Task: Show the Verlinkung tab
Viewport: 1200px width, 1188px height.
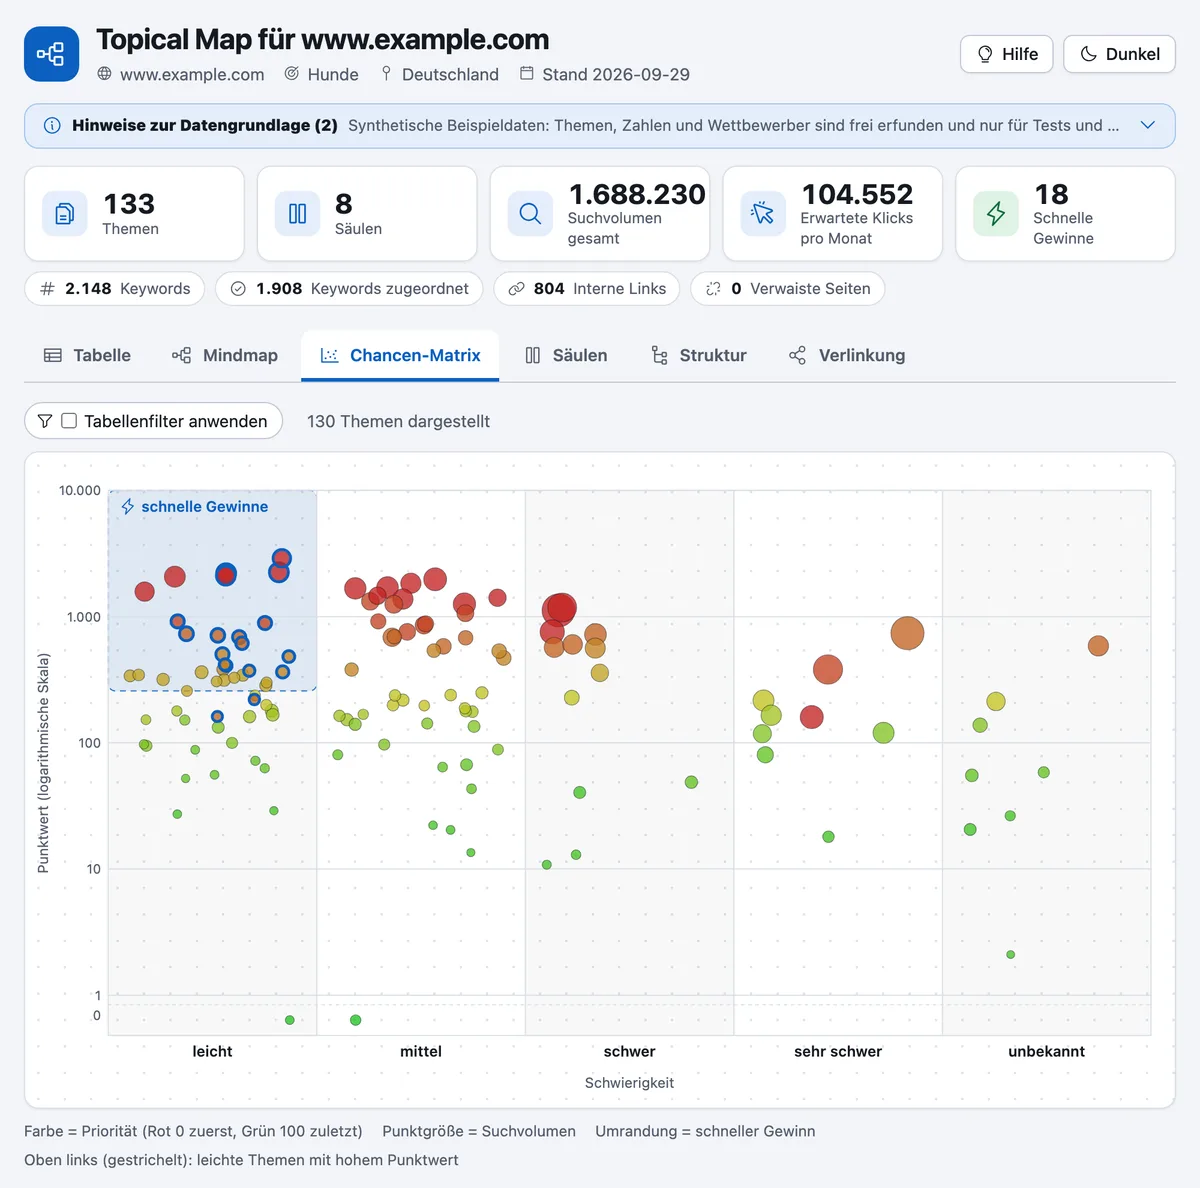Action: (847, 355)
